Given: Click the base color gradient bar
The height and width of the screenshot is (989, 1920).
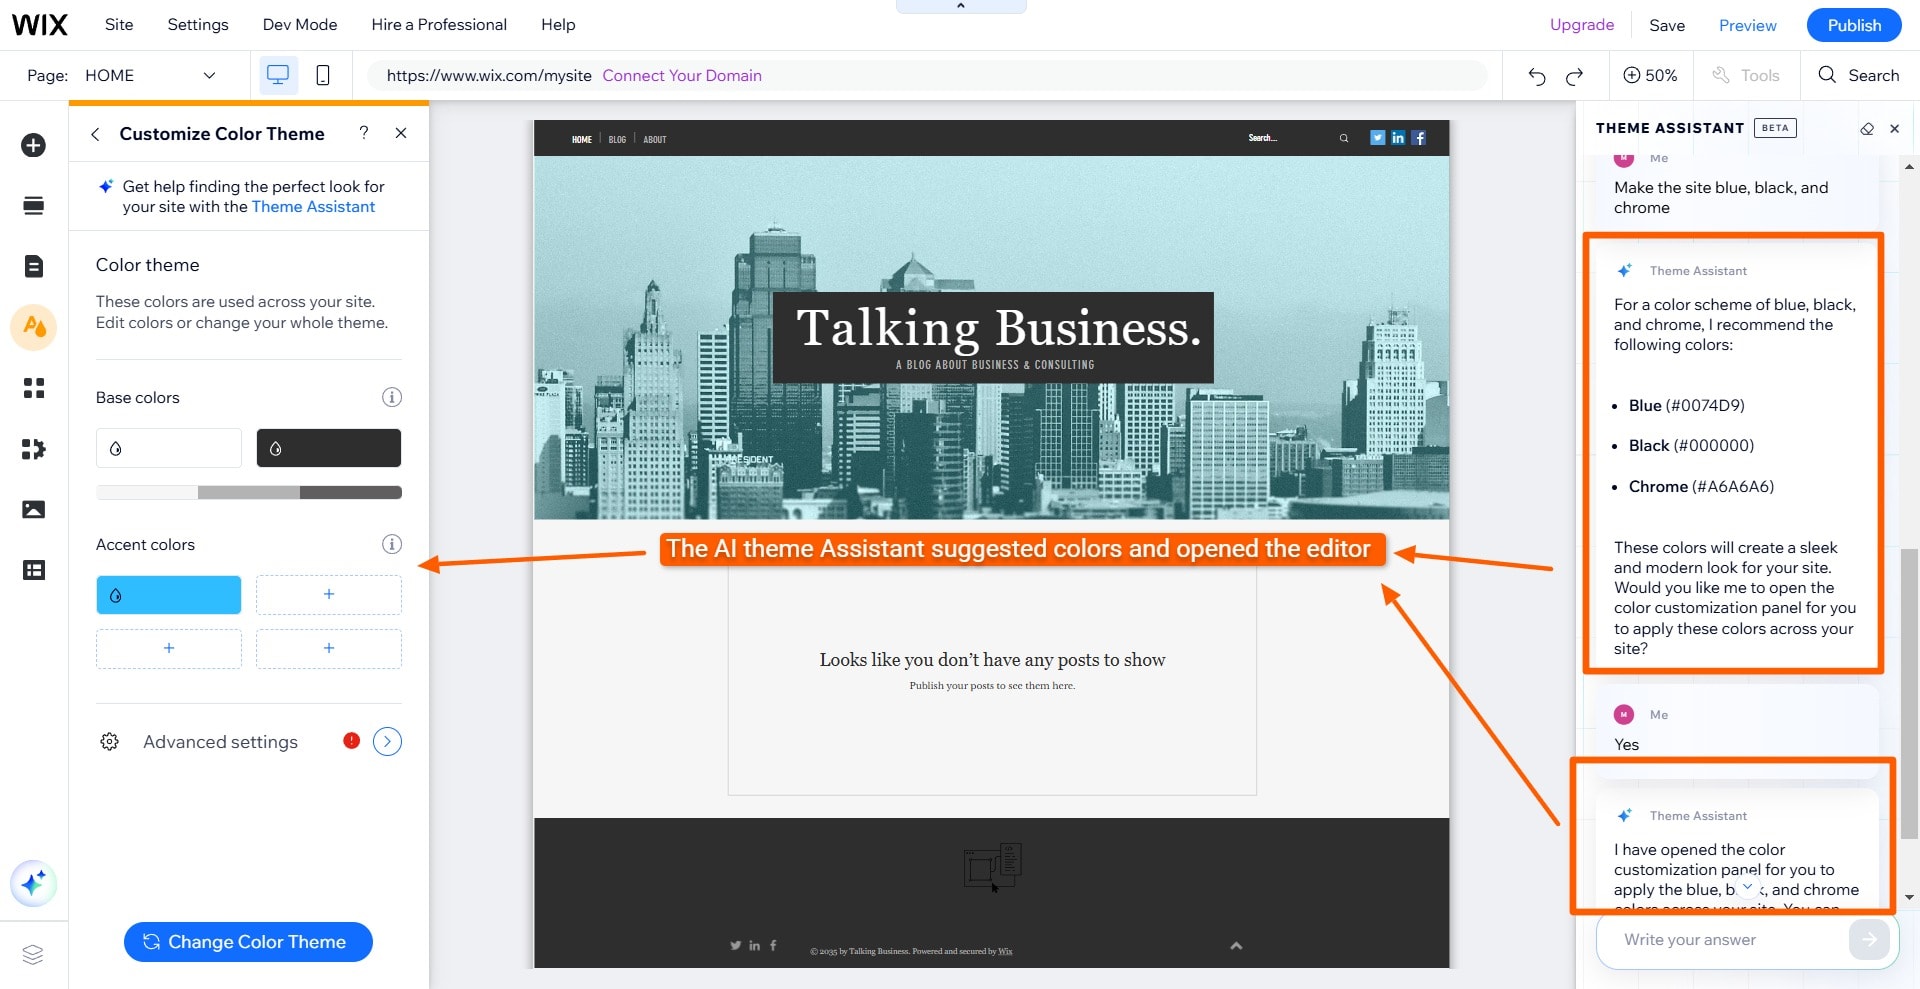Looking at the screenshot, I should [x=249, y=492].
